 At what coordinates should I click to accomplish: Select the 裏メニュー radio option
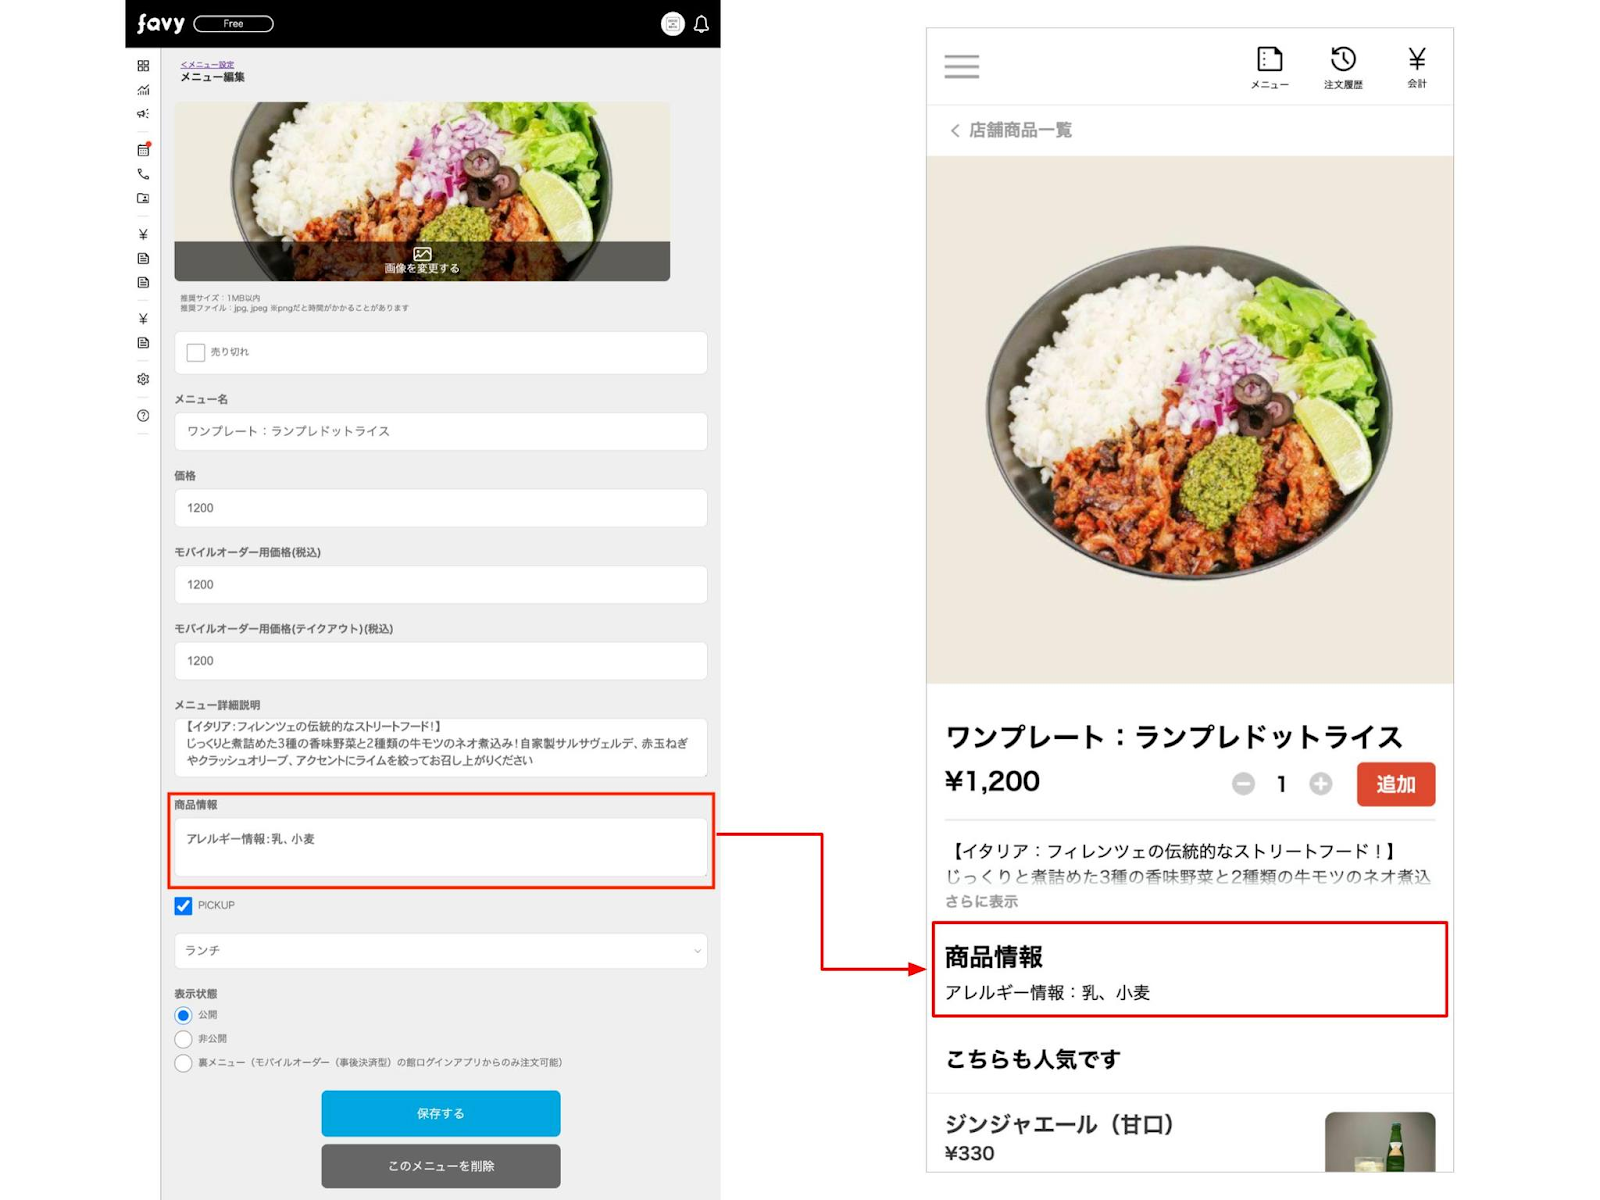tap(183, 1063)
